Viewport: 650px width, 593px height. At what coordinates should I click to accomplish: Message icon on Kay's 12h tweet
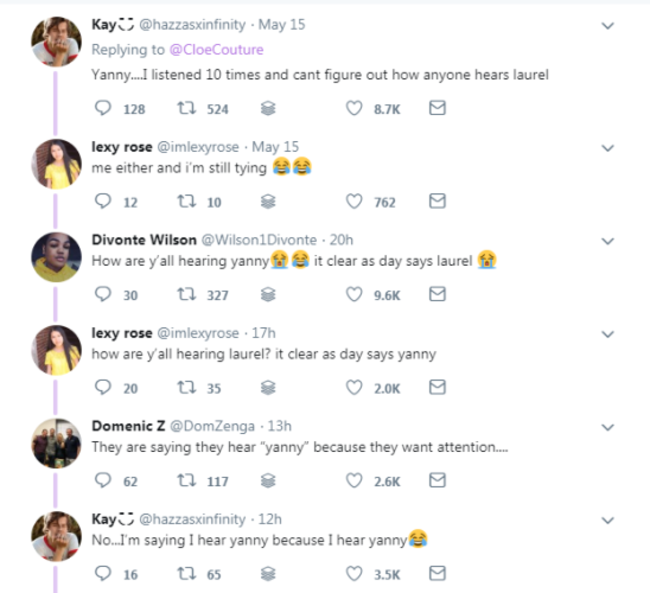coord(437,574)
